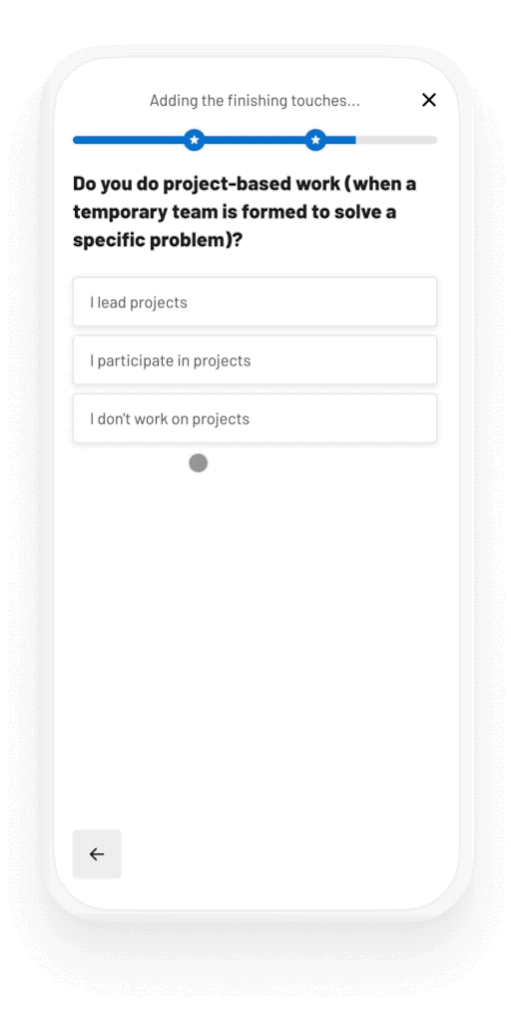Click the first star milestone on progress bar

coord(194,140)
